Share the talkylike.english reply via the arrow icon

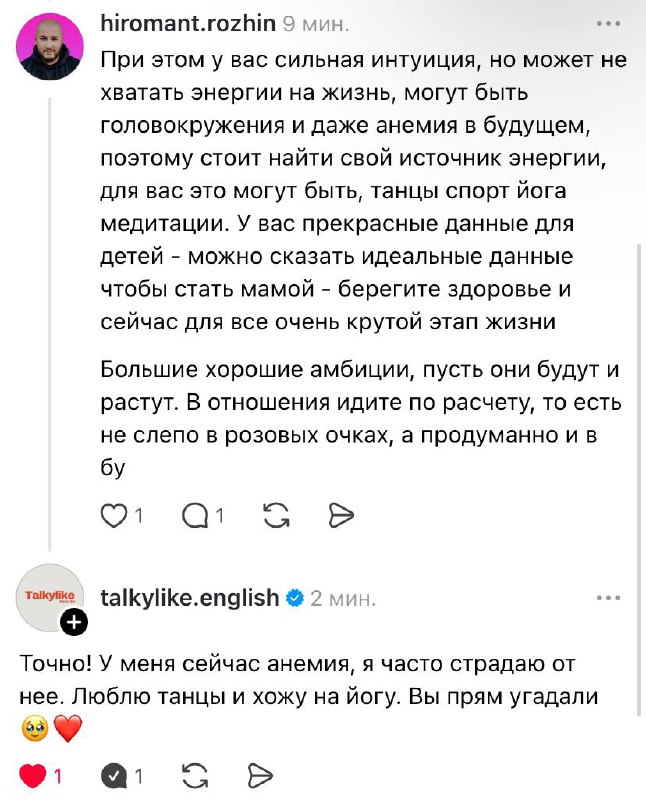pyautogui.click(x=260, y=775)
